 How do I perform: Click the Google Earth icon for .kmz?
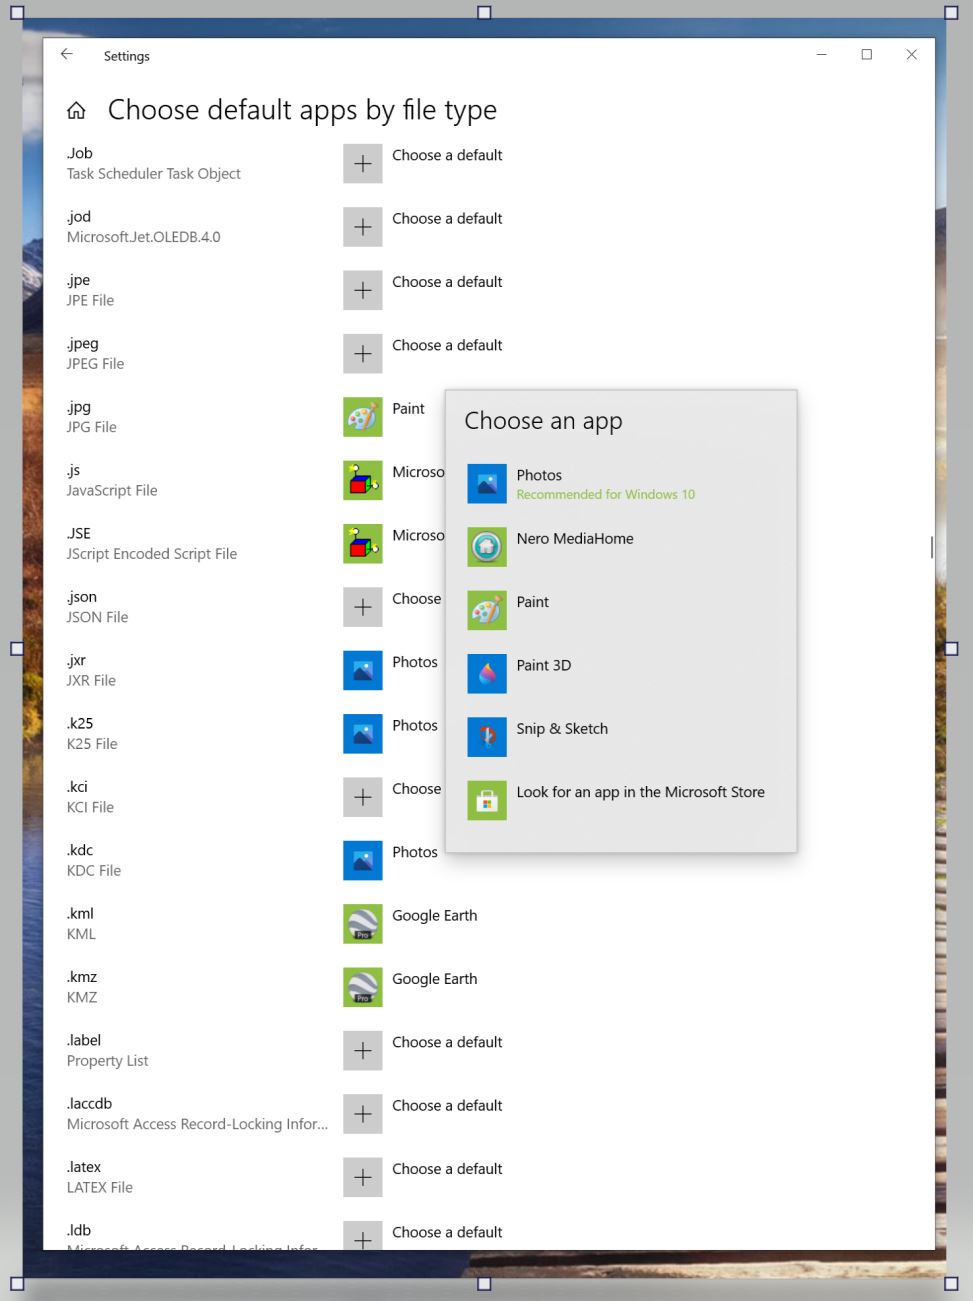[363, 987]
